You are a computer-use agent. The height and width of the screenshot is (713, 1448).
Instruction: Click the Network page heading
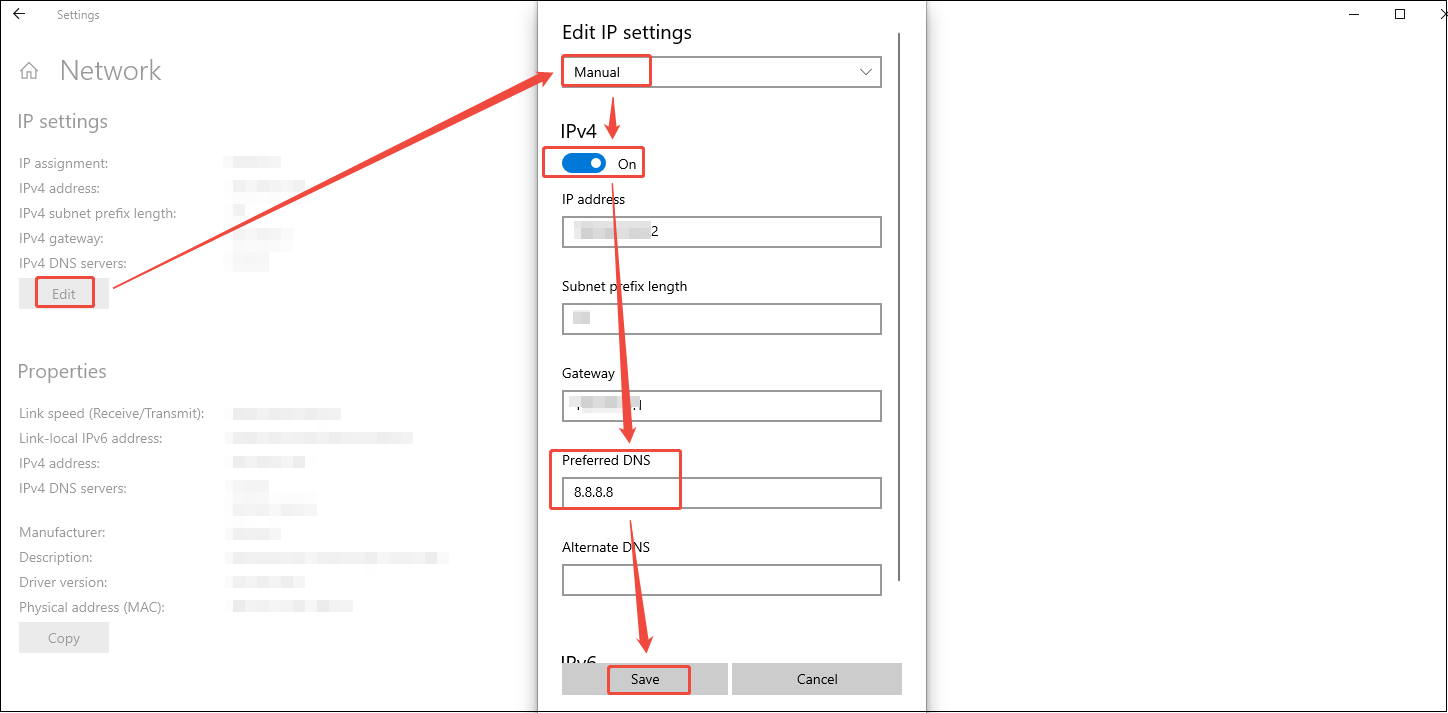coord(110,70)
